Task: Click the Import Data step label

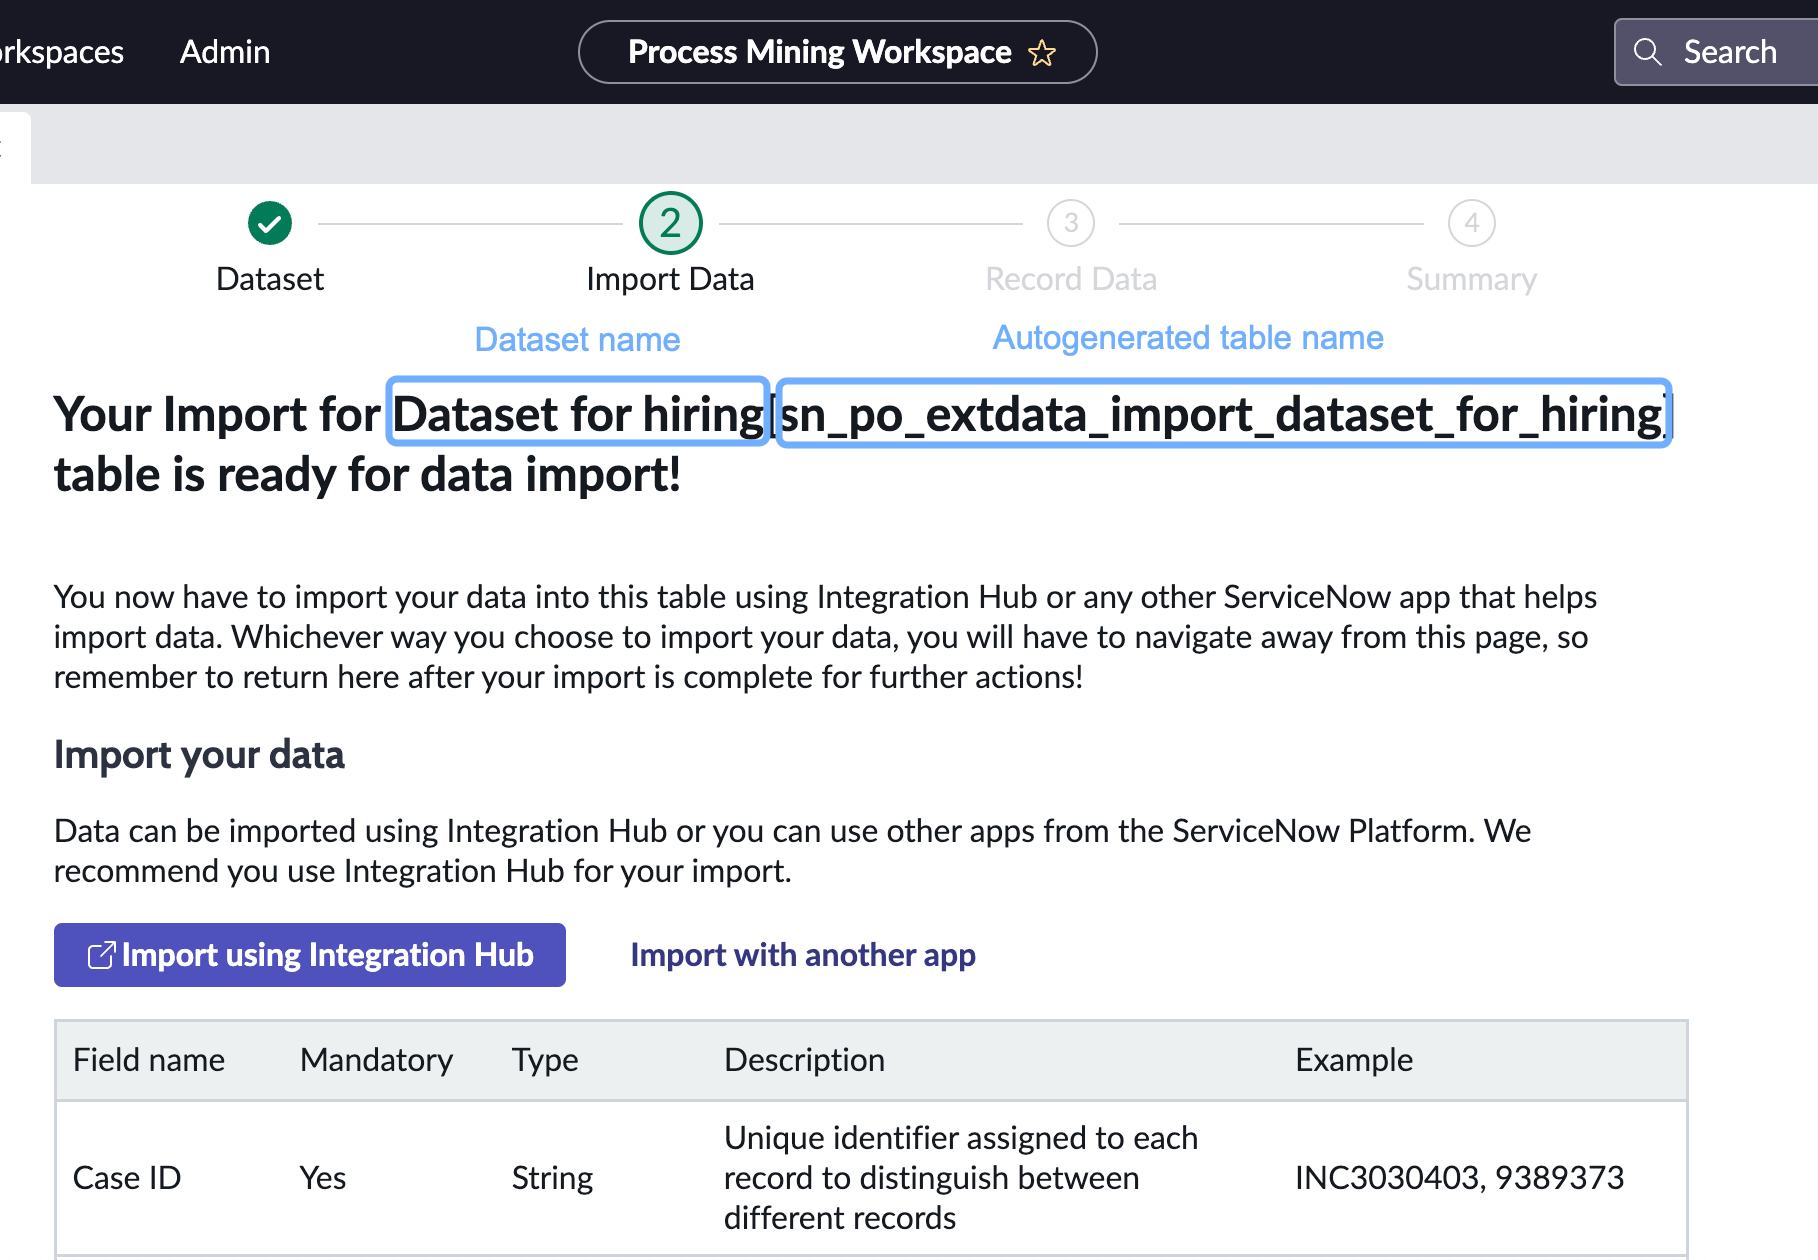Action: [670, 279]
